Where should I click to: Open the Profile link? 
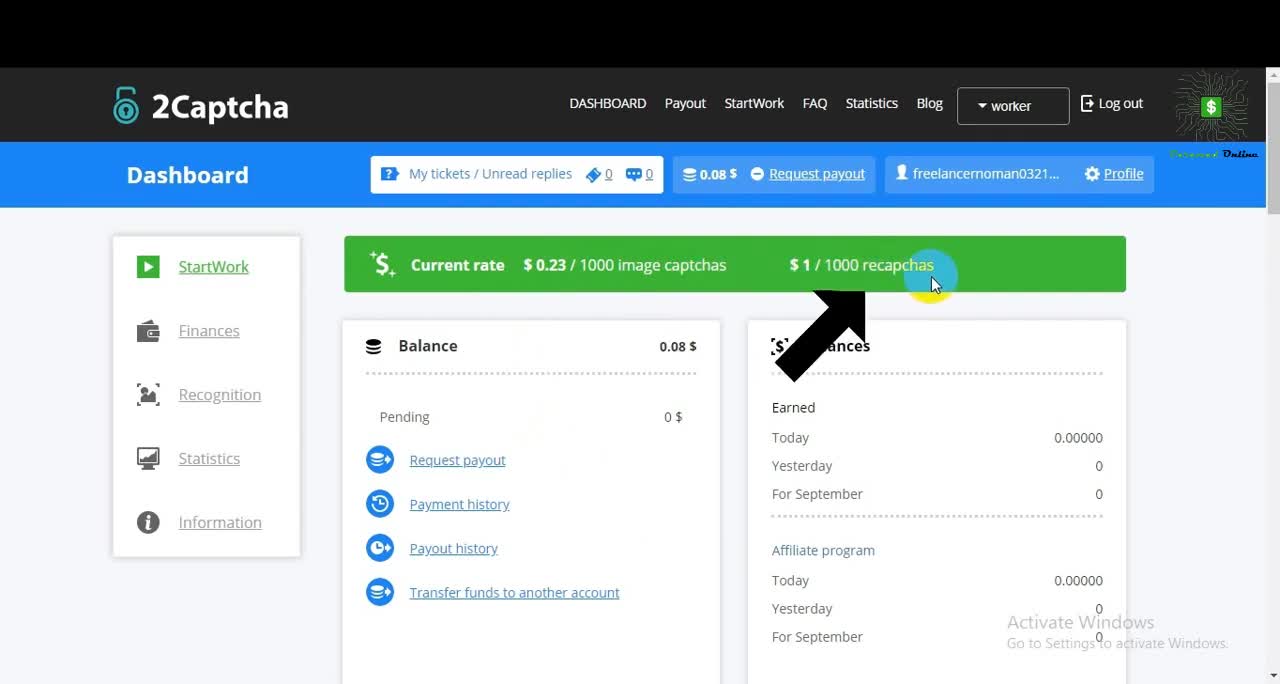[x=1123, y=174]
